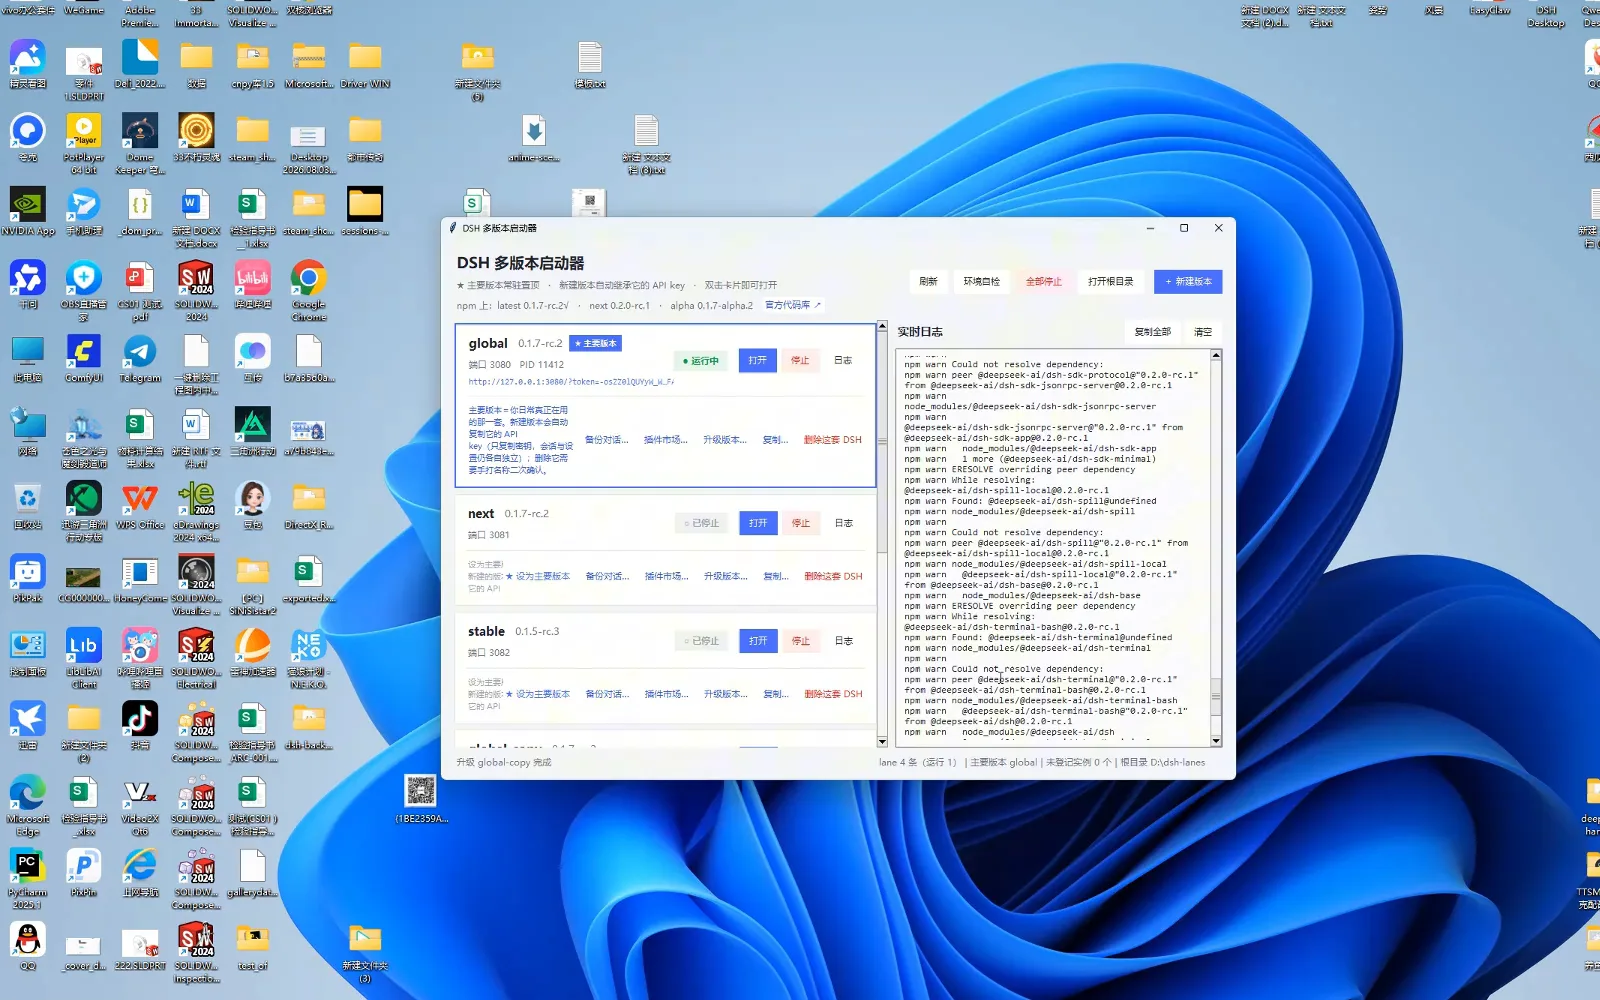This screenshot has width=1600, height=1000.
Task: Open the global lane localhost URL
Action: click(x=571, y=382)
